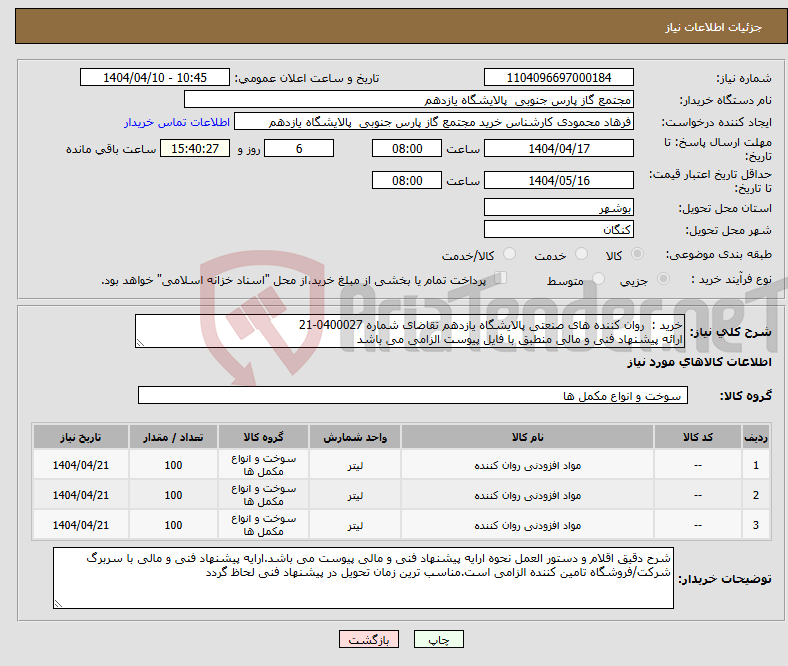
Task: Click the ایجاد کننده درخواست field
Action: (434, 122)
